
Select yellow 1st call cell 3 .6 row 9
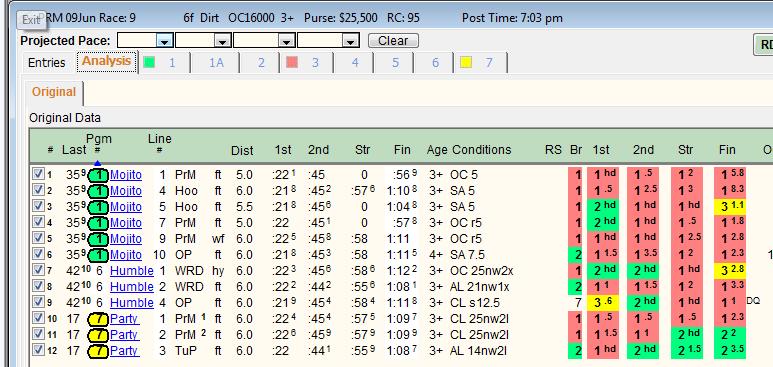[602, 303]
